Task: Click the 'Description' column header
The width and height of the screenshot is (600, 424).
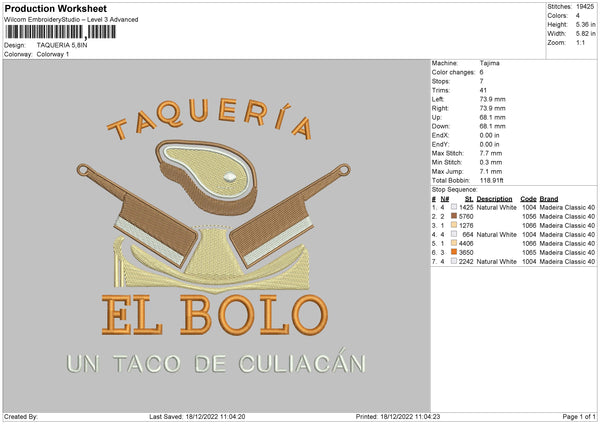Action: coord(494,199)
